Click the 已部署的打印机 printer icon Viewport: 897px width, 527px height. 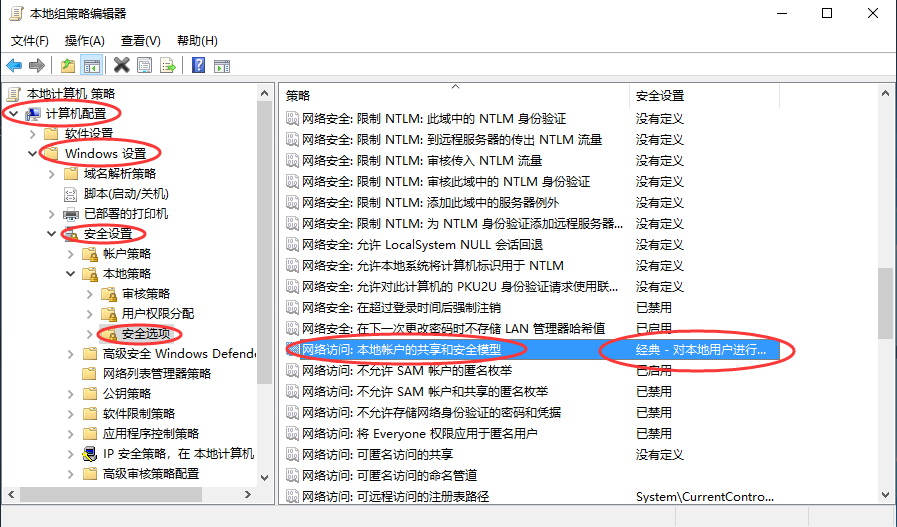(71, 214)
